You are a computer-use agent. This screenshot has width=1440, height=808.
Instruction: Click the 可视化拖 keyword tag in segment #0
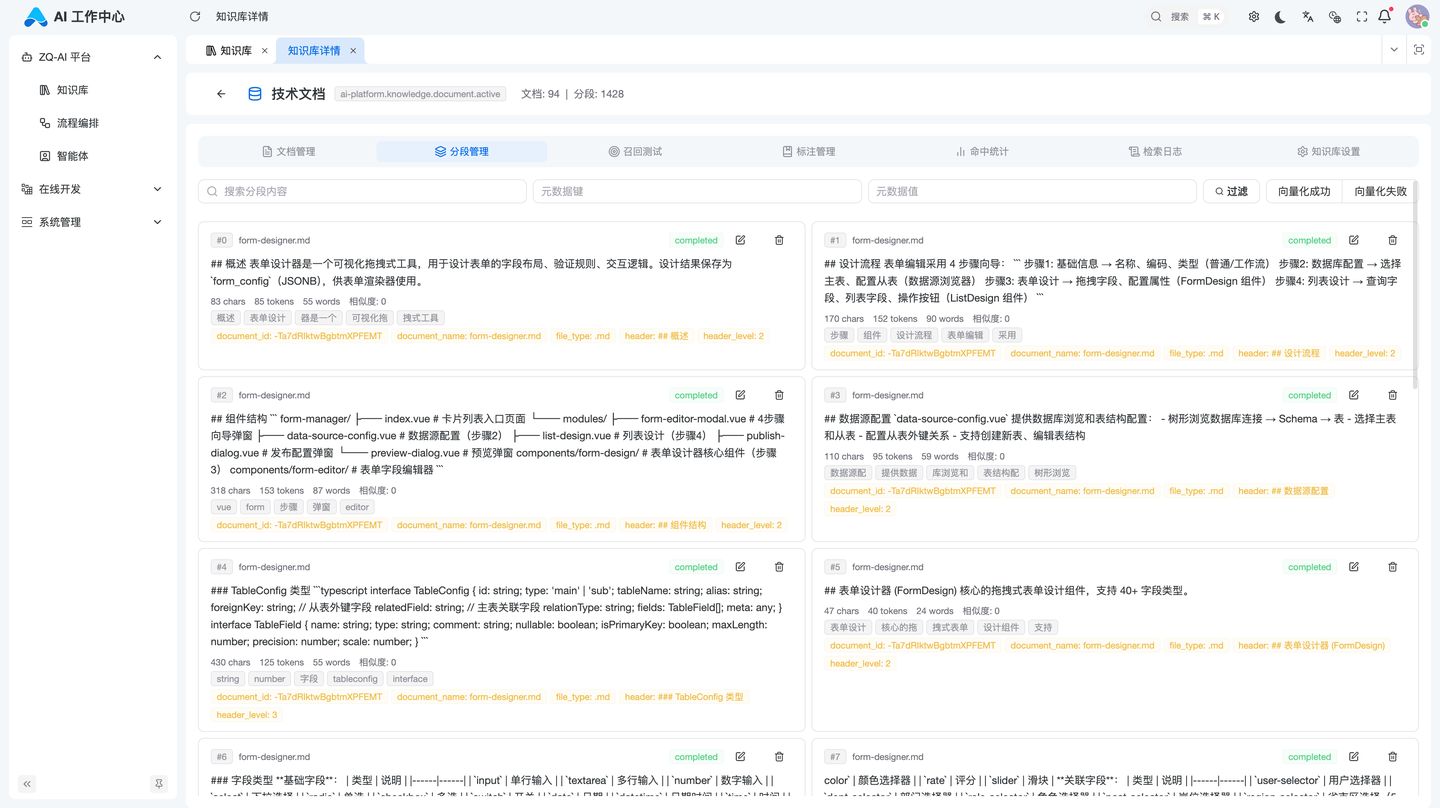[369, 318]
